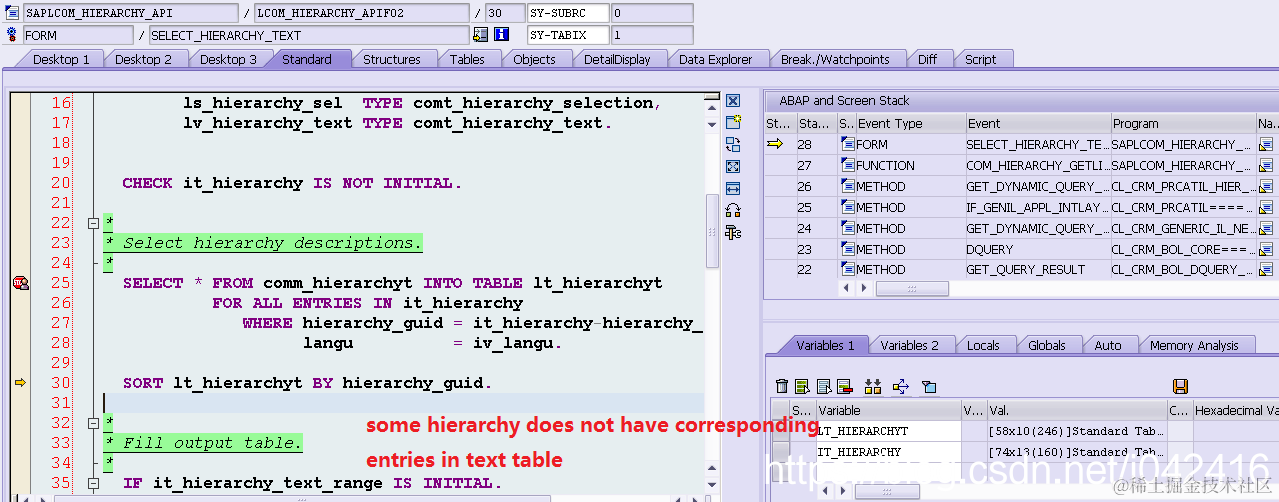Click the trash icon in Variables toolbar
The height and width of the screenshot is (502, 1279).
point(783,386)
